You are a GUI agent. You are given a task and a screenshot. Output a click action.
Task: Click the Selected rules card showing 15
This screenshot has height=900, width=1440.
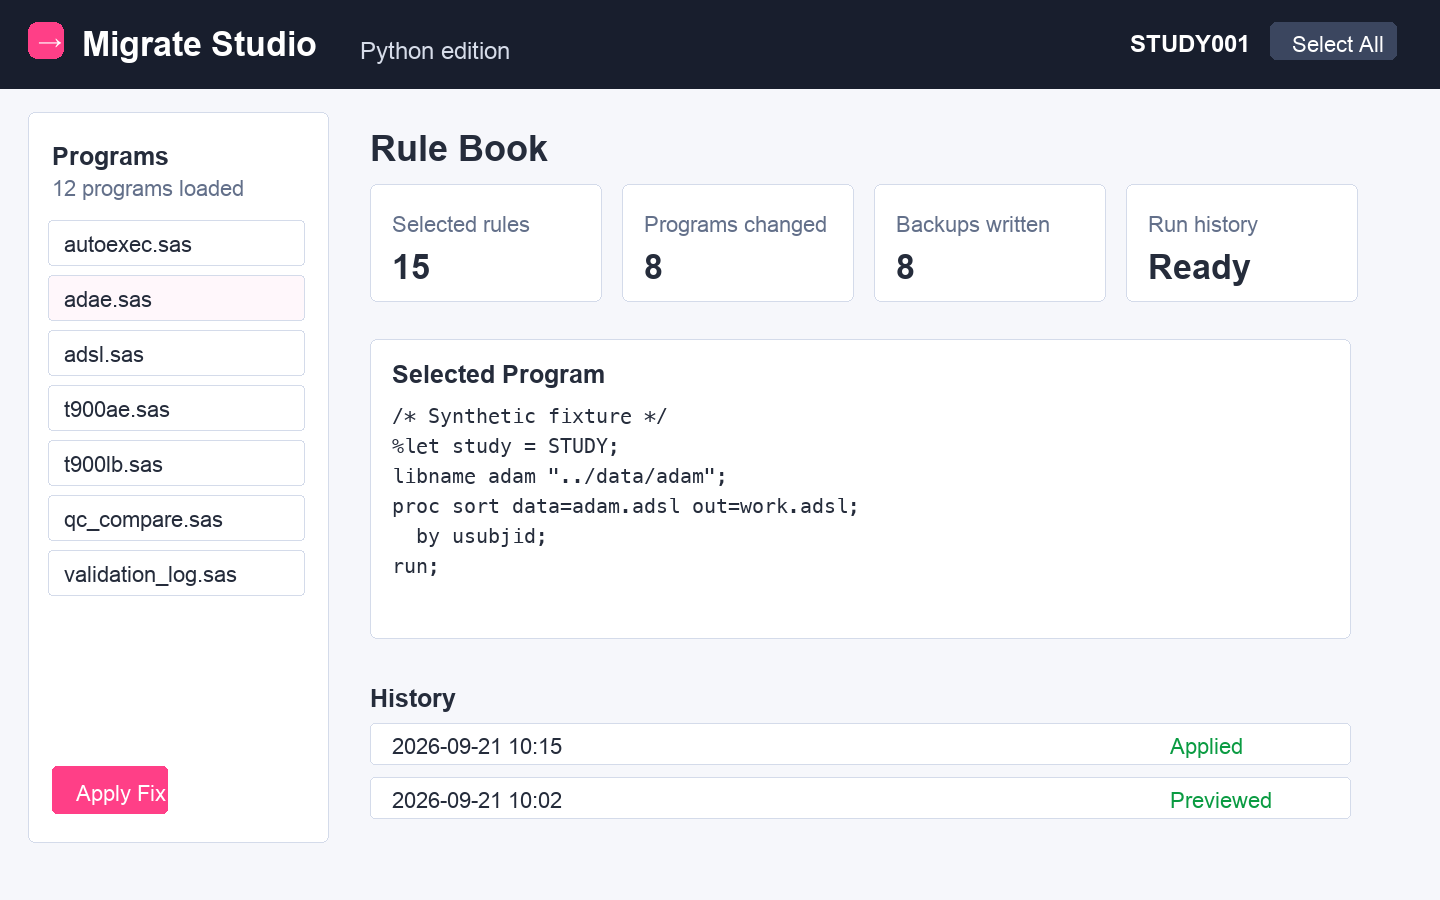click(x=486, y=243)
